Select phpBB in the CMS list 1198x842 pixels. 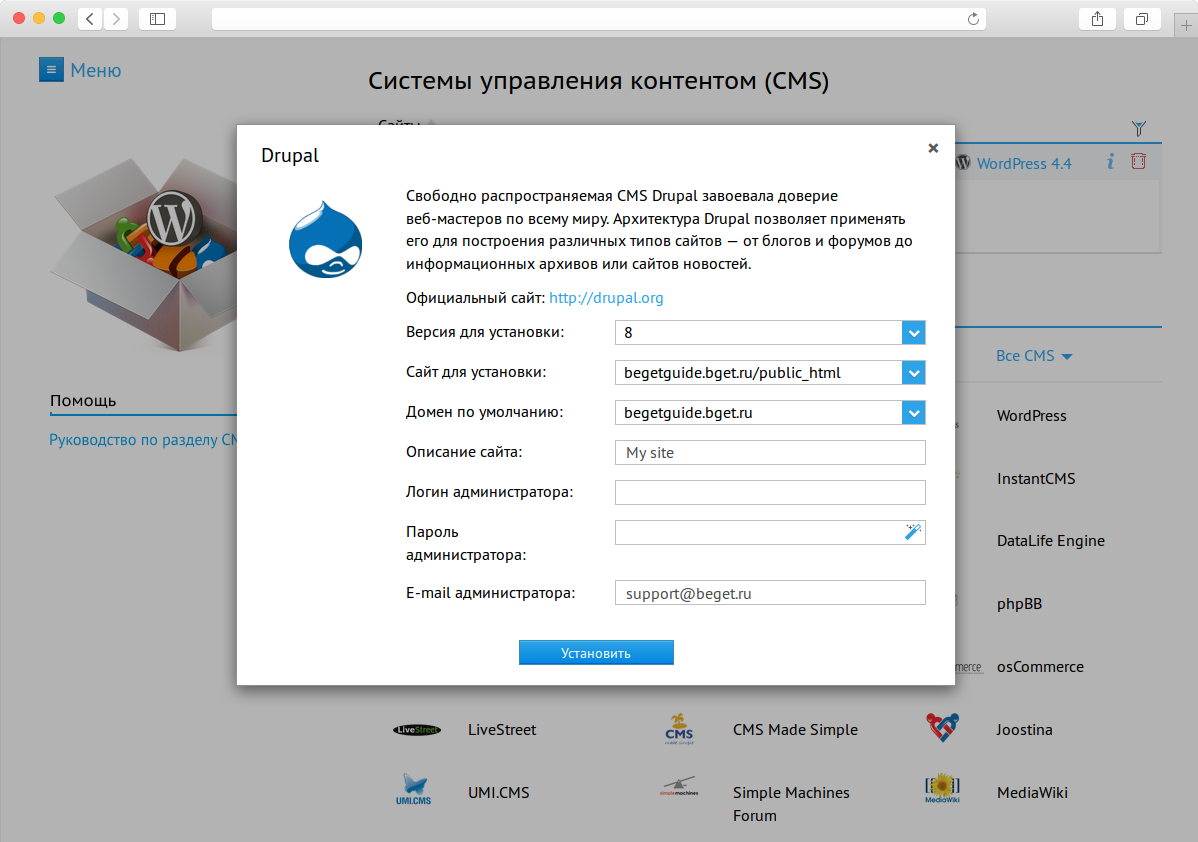click(1019, 604)
